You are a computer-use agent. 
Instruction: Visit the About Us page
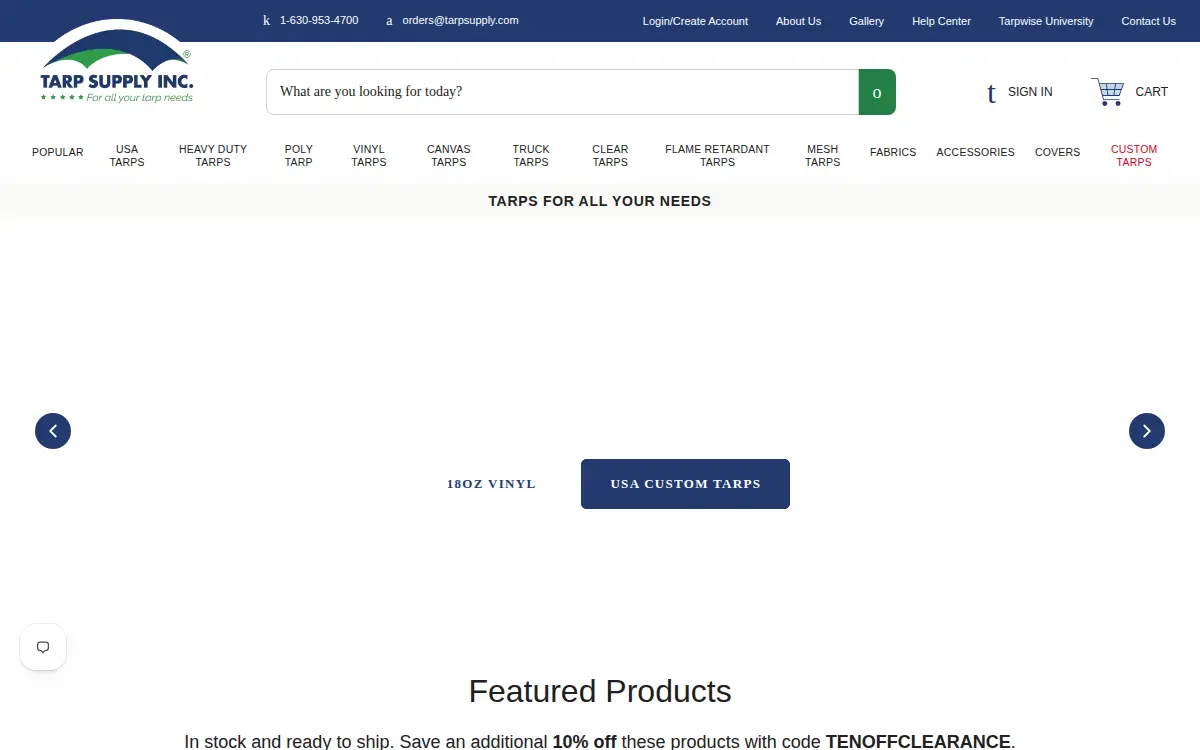tap(798, 21)
